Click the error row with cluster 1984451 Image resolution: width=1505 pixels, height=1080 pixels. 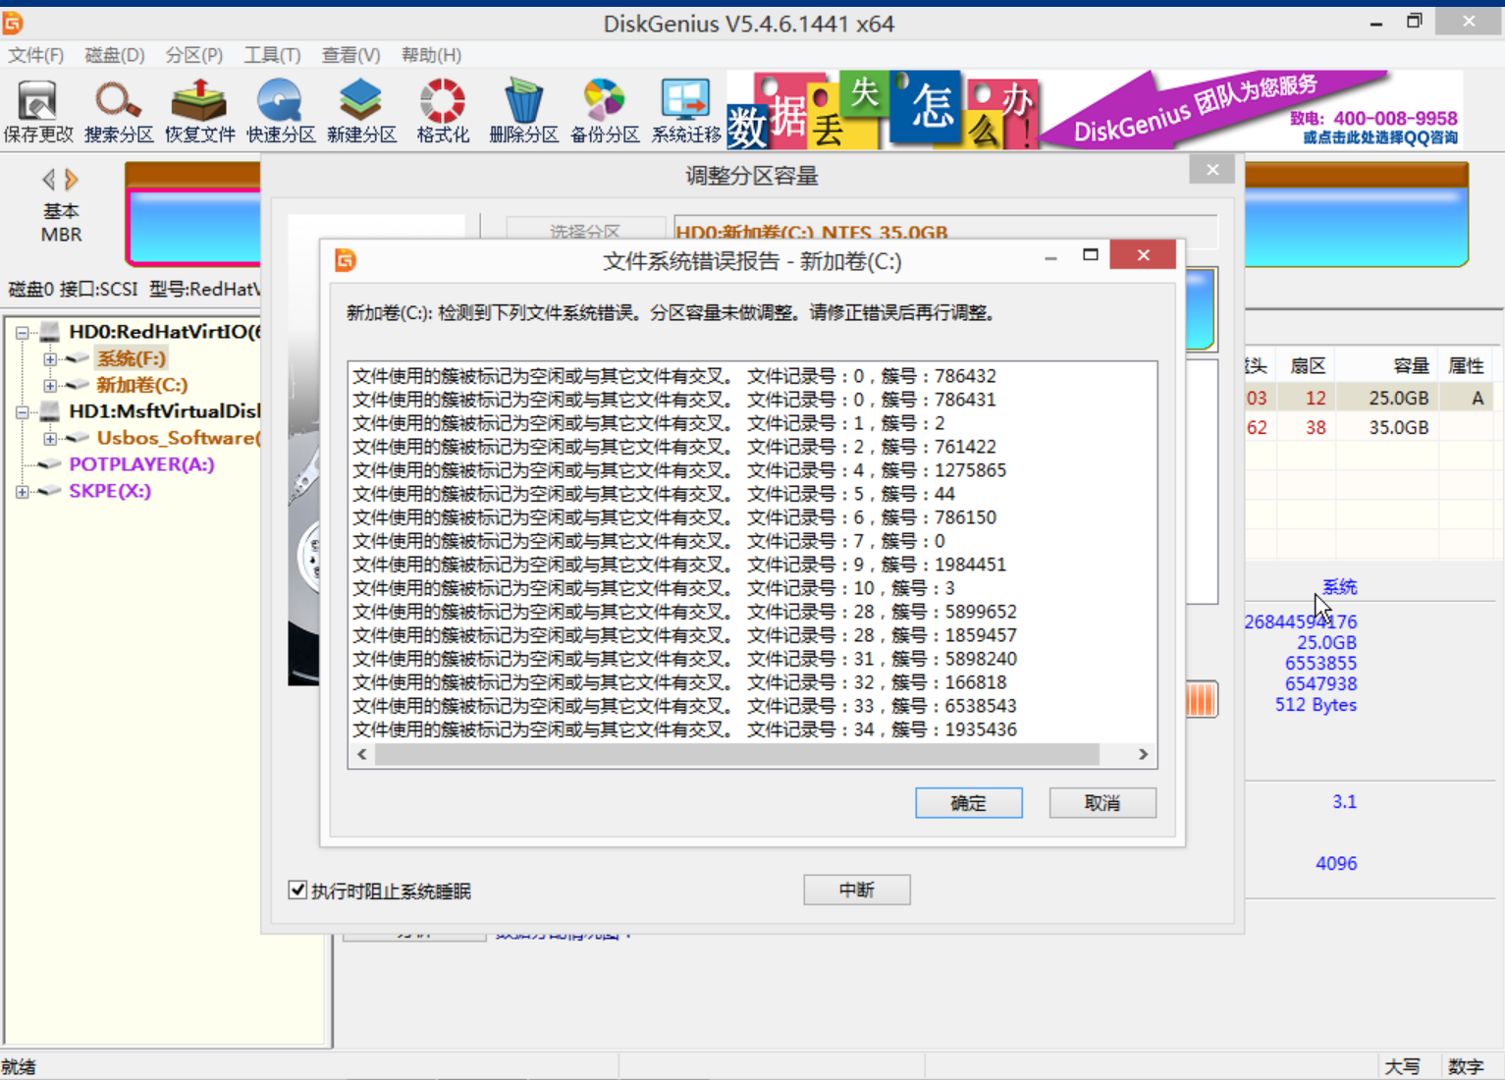(x=680, y=564)
